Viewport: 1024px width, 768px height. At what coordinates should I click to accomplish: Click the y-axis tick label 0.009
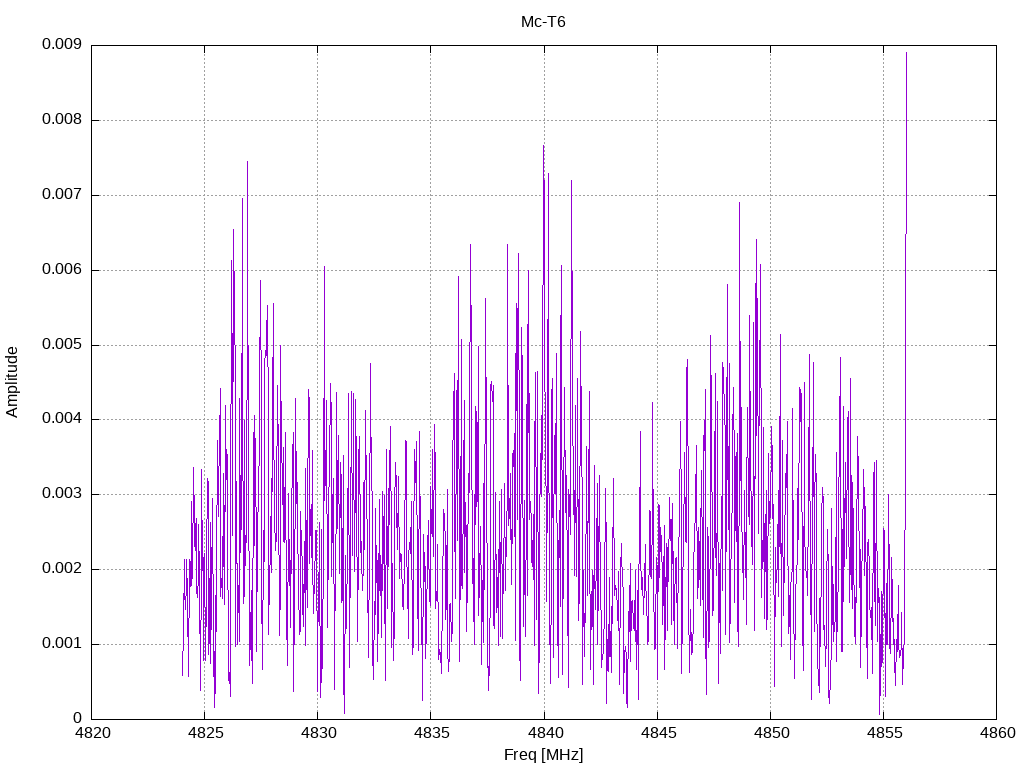(61, 44)
